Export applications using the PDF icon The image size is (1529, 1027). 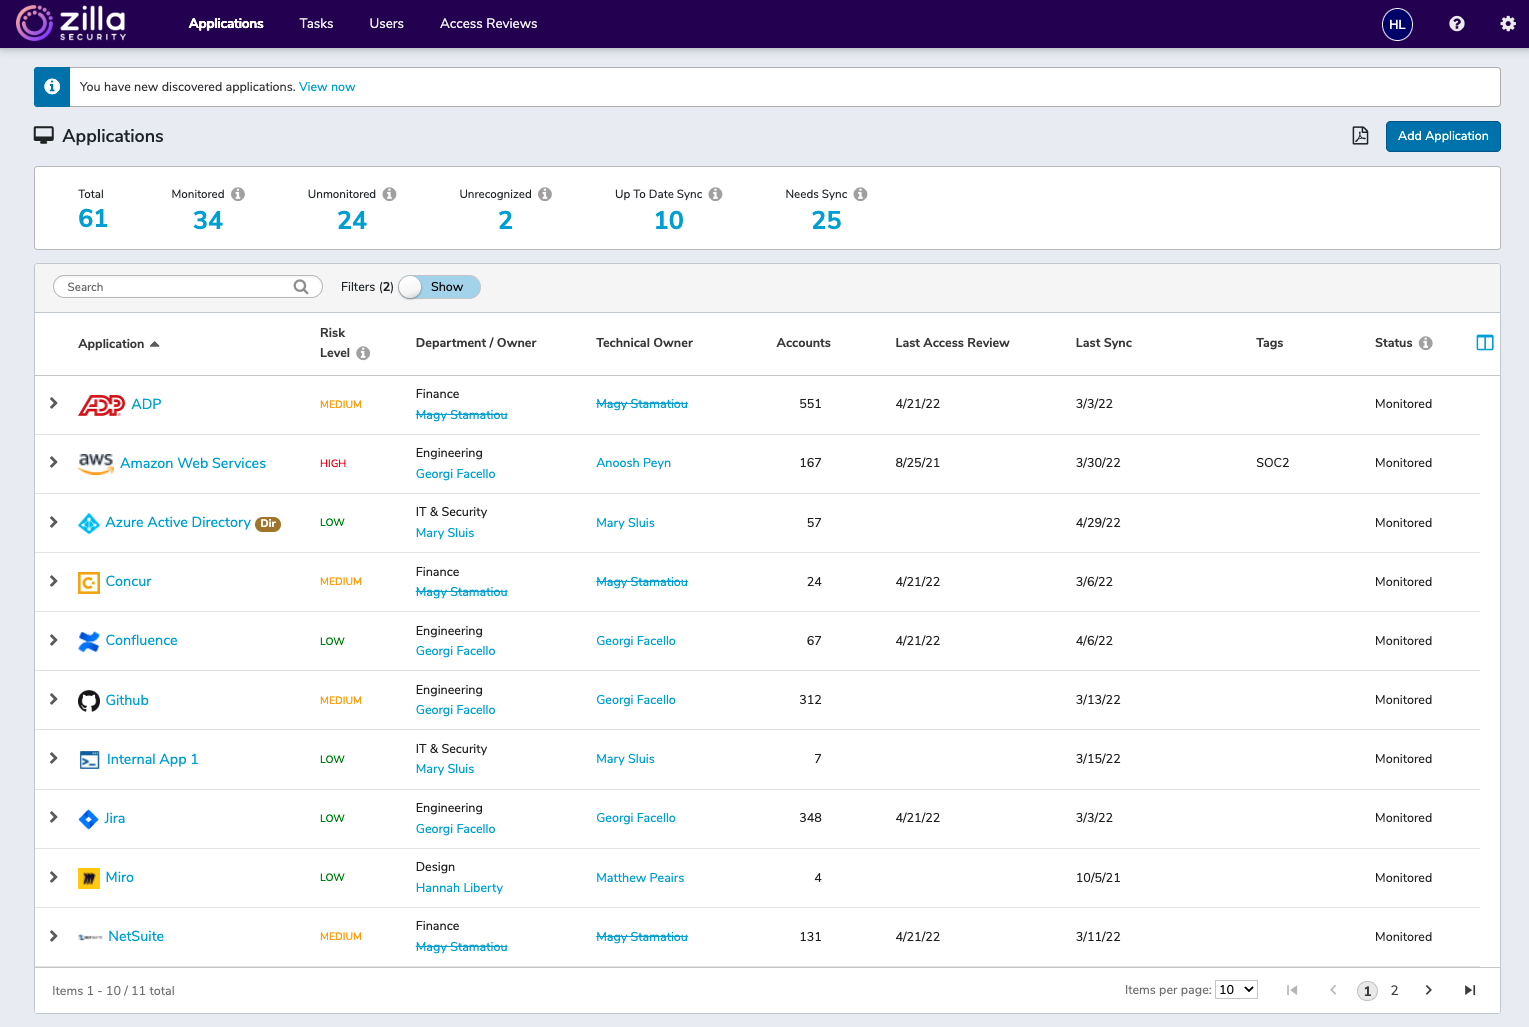coord(1360,135)
